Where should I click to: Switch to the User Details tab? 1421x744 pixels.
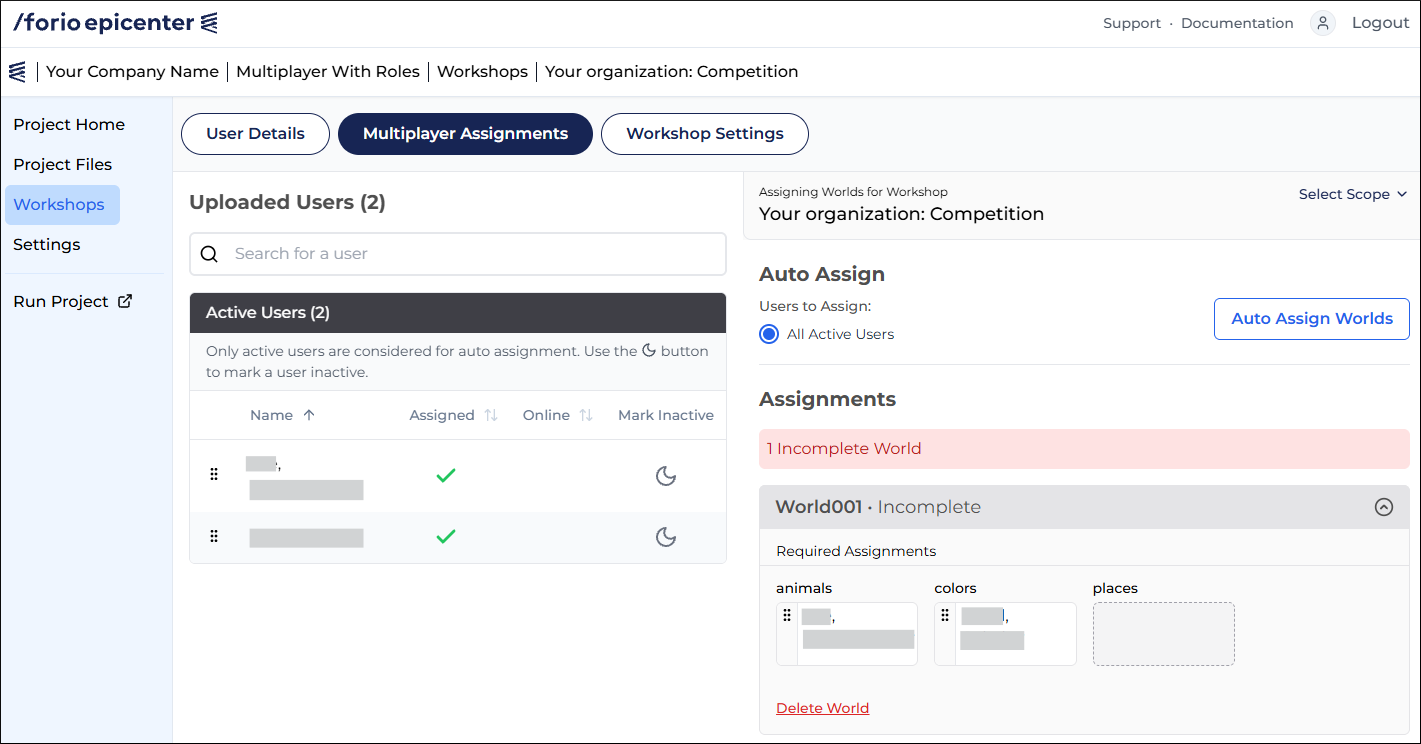tap(255, 133)
